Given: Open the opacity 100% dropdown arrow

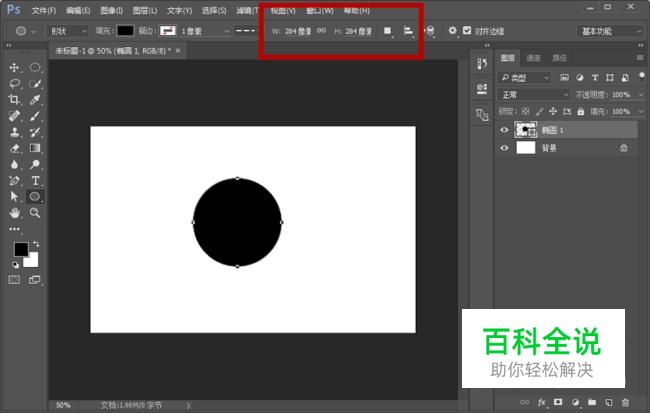Looking at the screenshot, I should pyautogui.click(x=640, y=95).
